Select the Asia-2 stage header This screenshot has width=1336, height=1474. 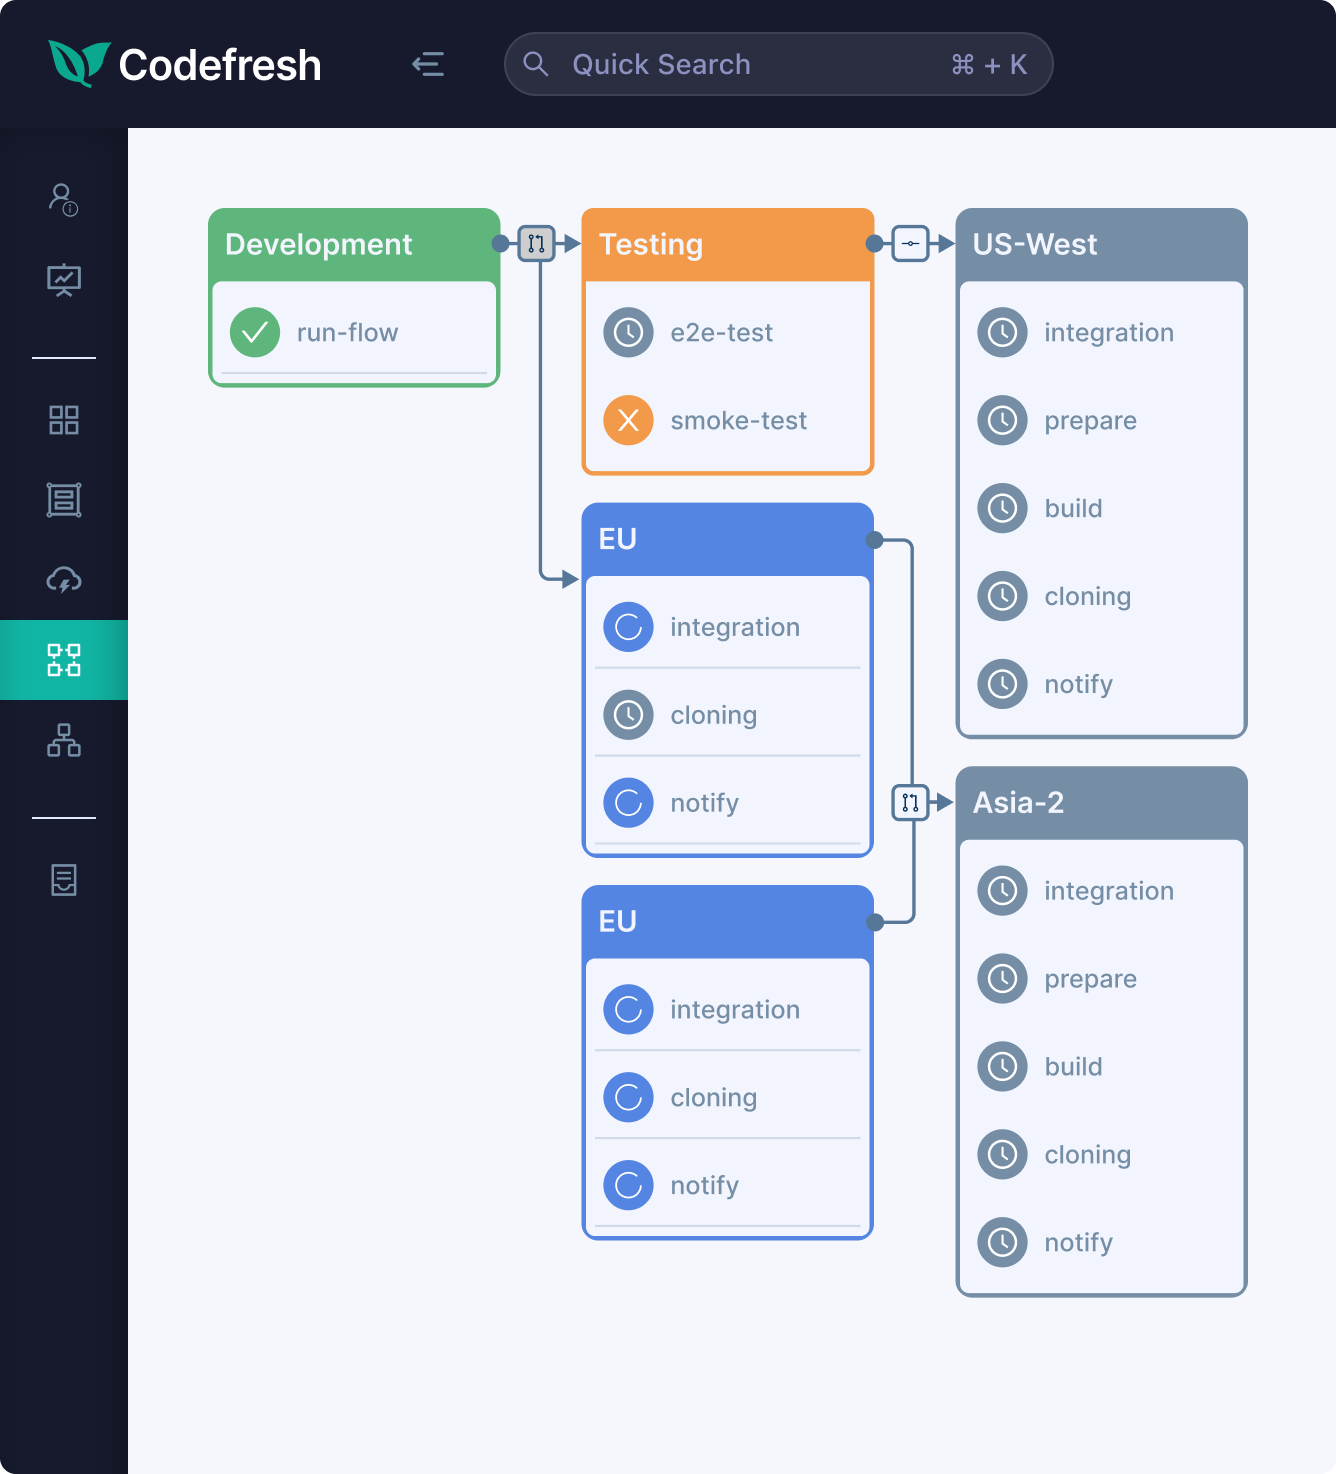tap(1102, 802)
